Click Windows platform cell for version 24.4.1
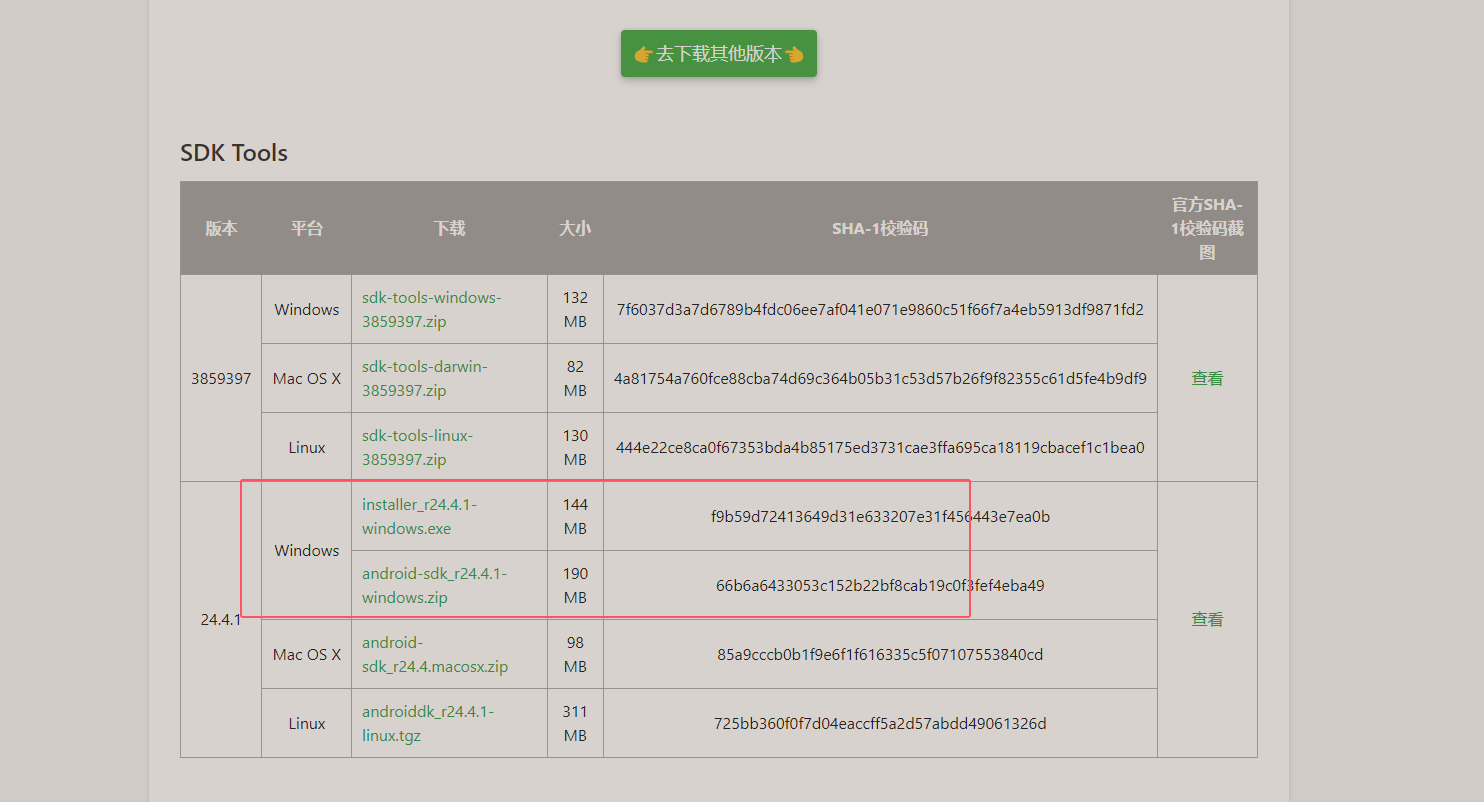Viewport: 1484px width, 802px height. click(x=307, y=550)
